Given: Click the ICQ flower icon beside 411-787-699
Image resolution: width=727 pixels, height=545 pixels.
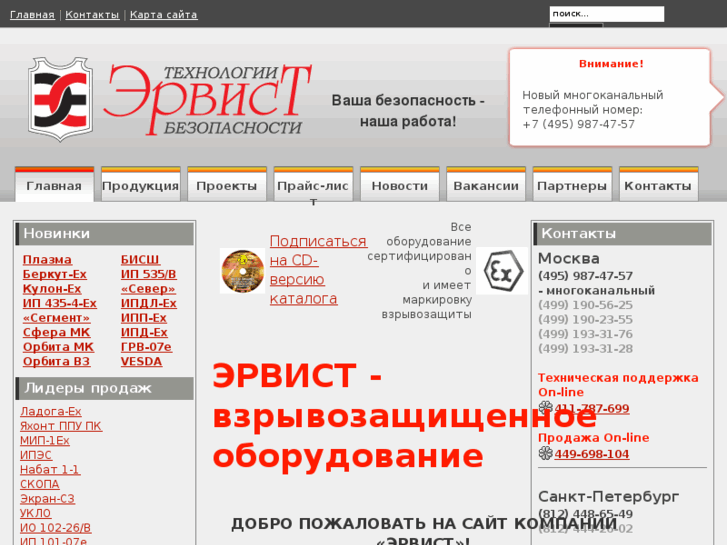Looking at the screenshot, I should pyautogui.click(x=545, y=408).
